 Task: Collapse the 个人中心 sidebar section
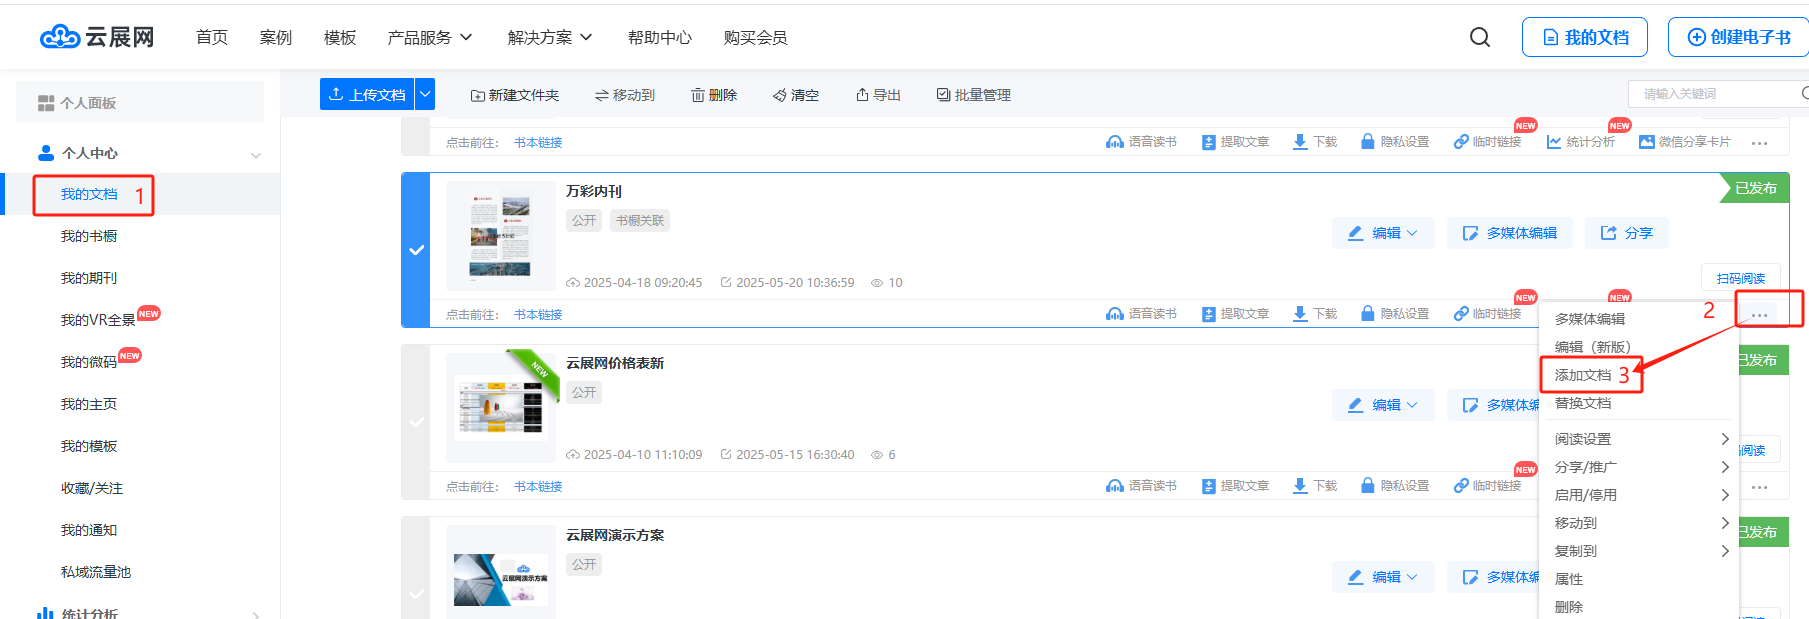(x=256, y=154)
